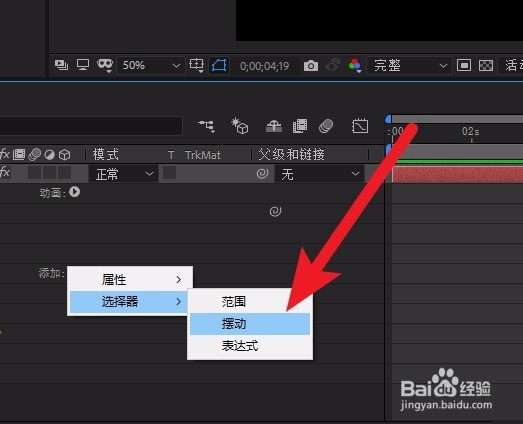Image resolution: width=523 pixels, height=424 pixels.
Task: Enable frame blending for the composition
Action: point(300,126)
